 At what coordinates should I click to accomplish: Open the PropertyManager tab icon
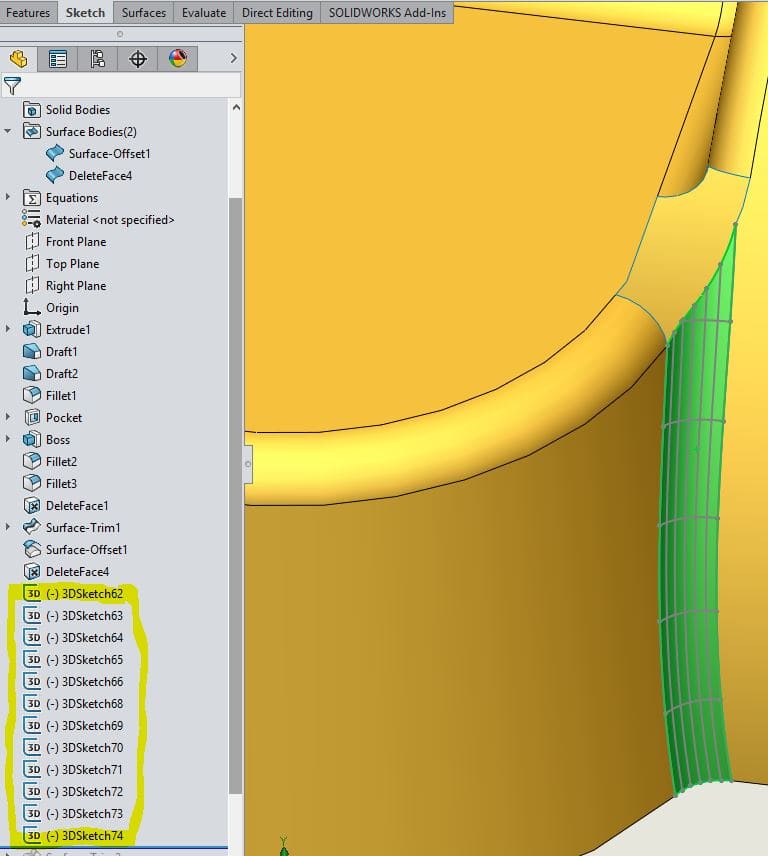(x=58, y=59)
